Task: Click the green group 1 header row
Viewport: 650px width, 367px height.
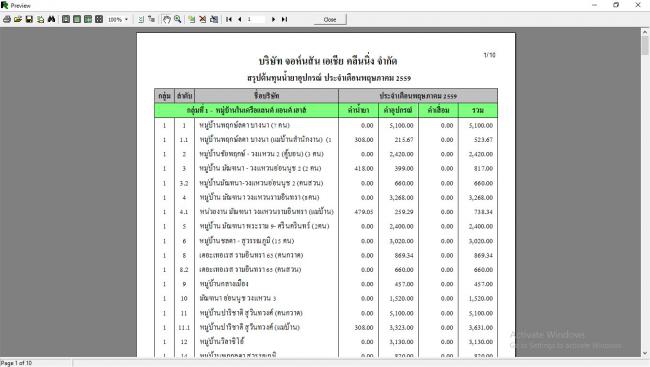Action: pos(326,110)
